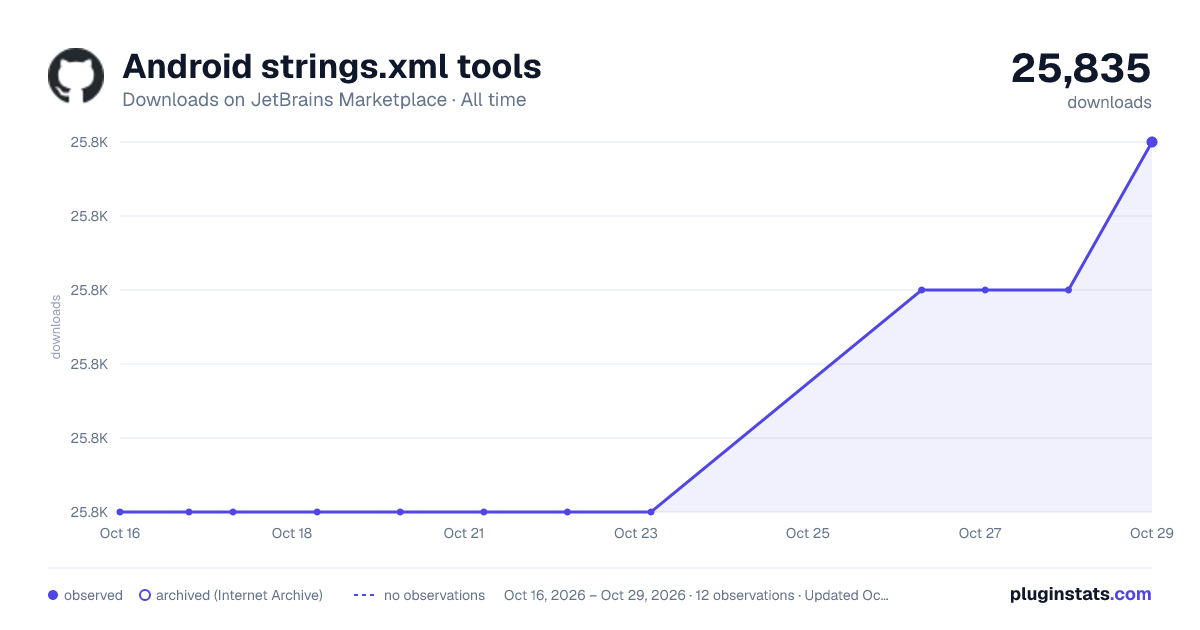
Task: Select the data point above Oct 27
Action: pos(985,290)
